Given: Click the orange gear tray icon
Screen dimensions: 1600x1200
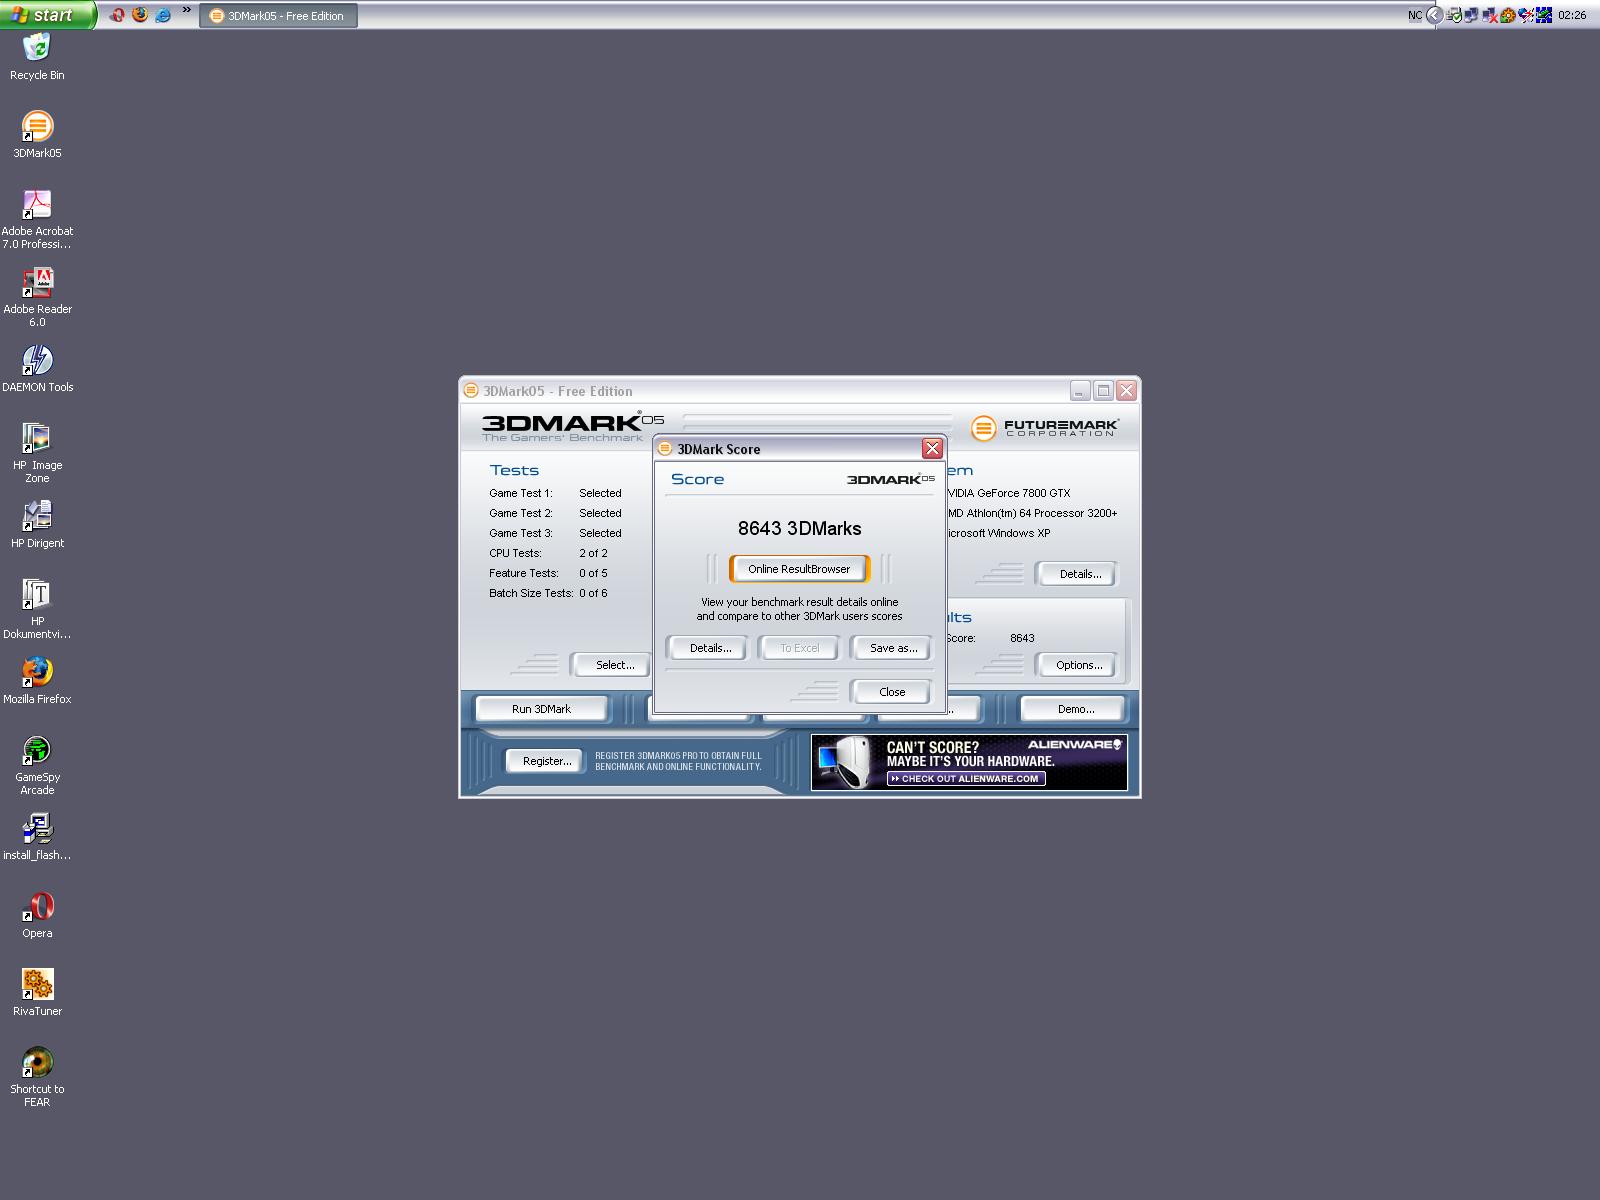Looking at the screenshot, I should click(1508, 15).
